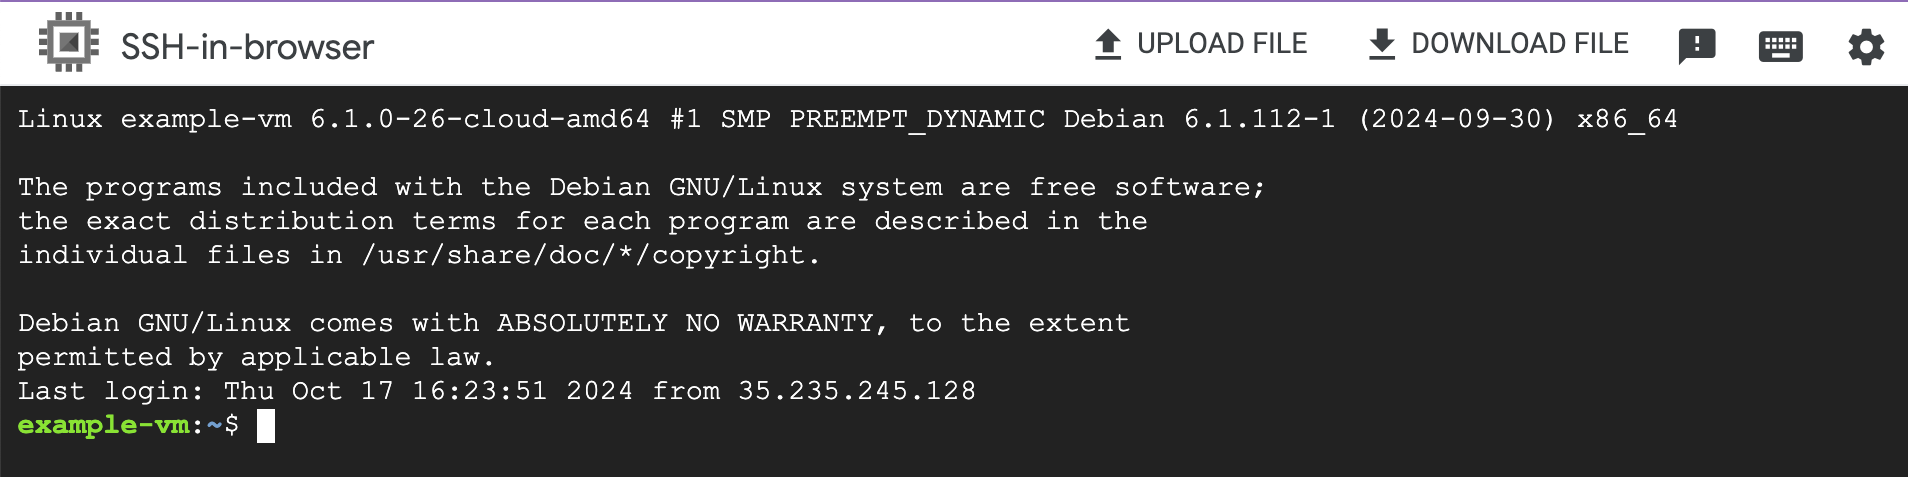Click the download arrow icon

1382,44
